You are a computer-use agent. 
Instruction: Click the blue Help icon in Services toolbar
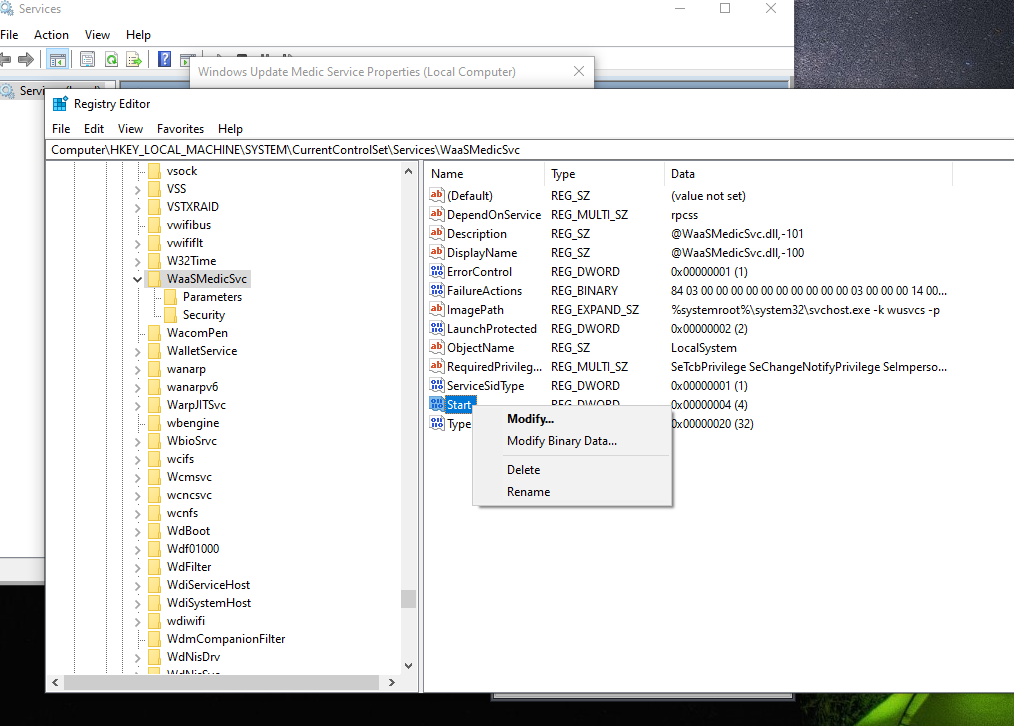pyautogui.click(x=164, y=60)
